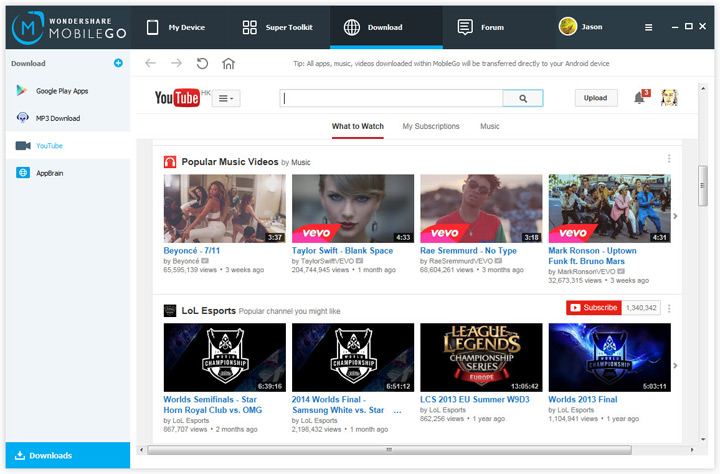
Task: Click the 1,340,342 subscriber count
Action: point(641,308)
